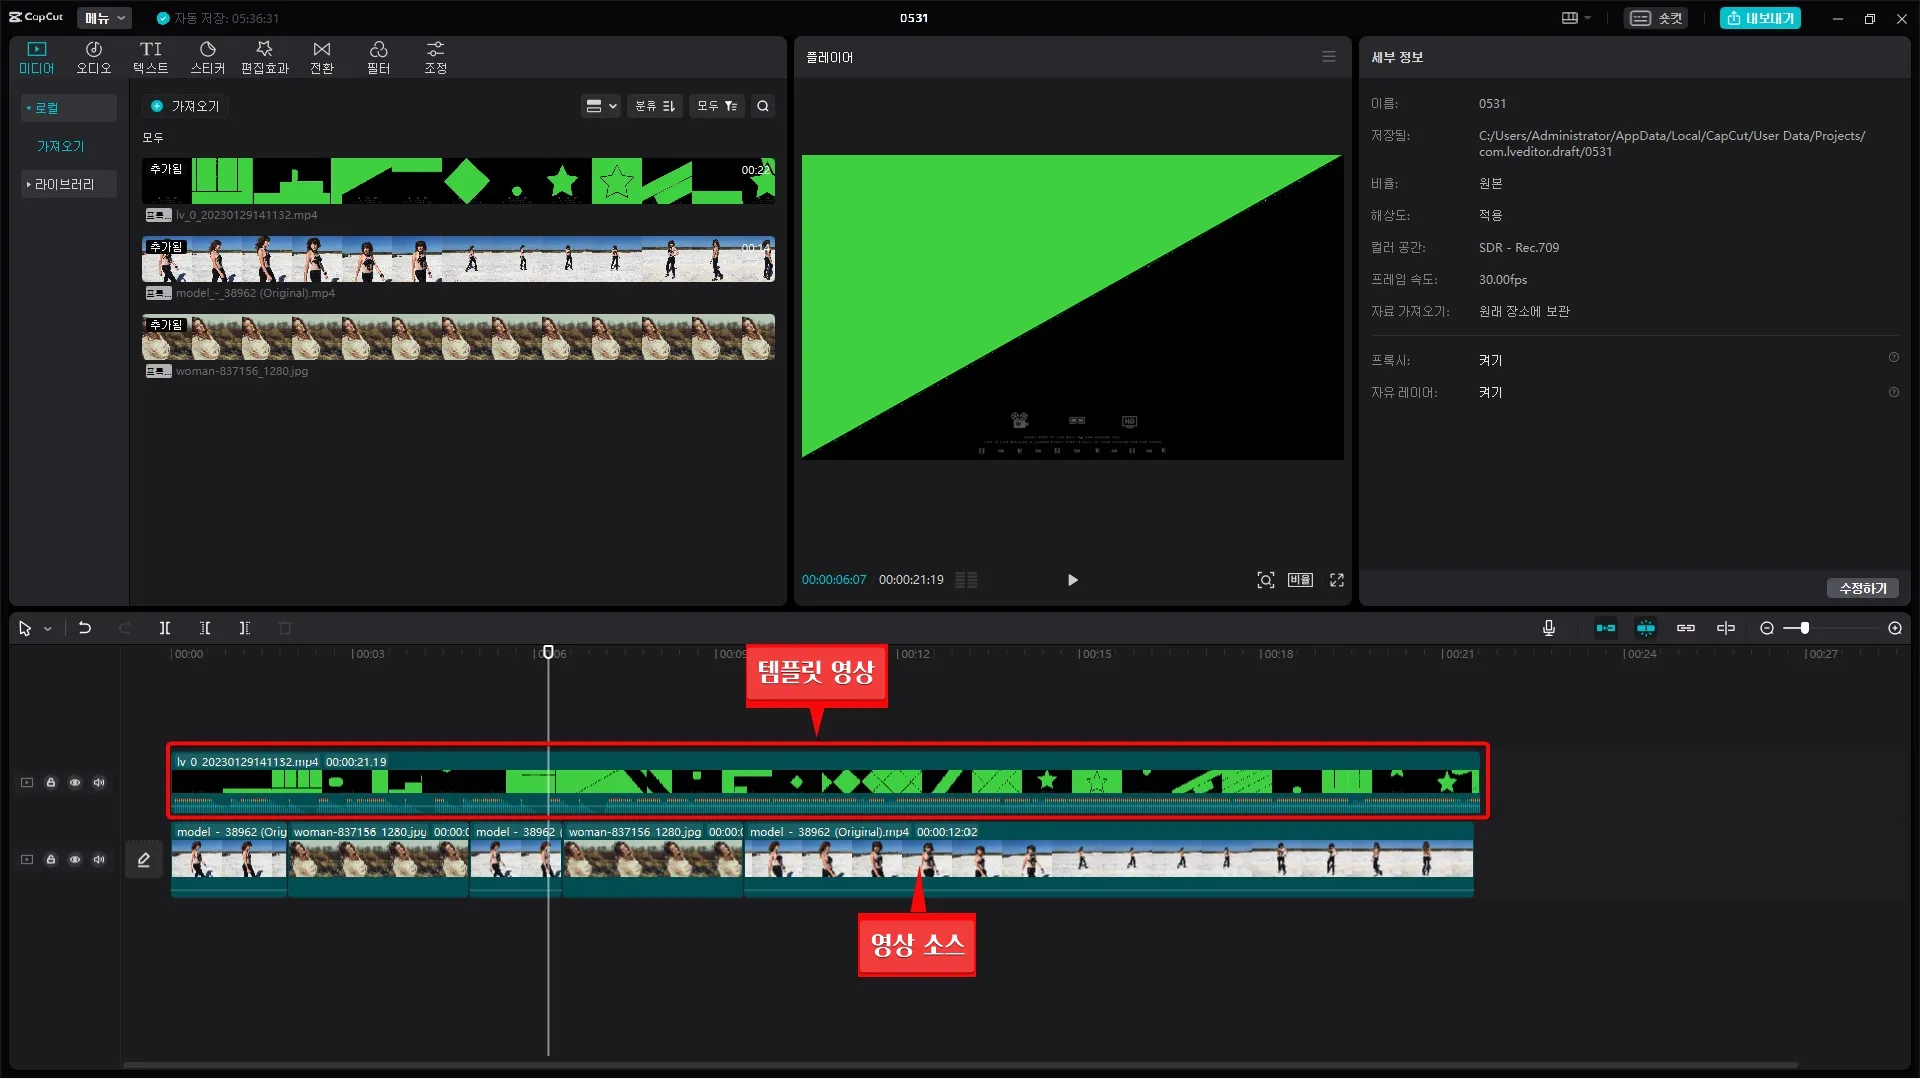Image resolution: width=1920 pixels, height=1079 pixels.
Task: Click the 00:00:06:07 current timecode
Action: [x=834, y=580]
